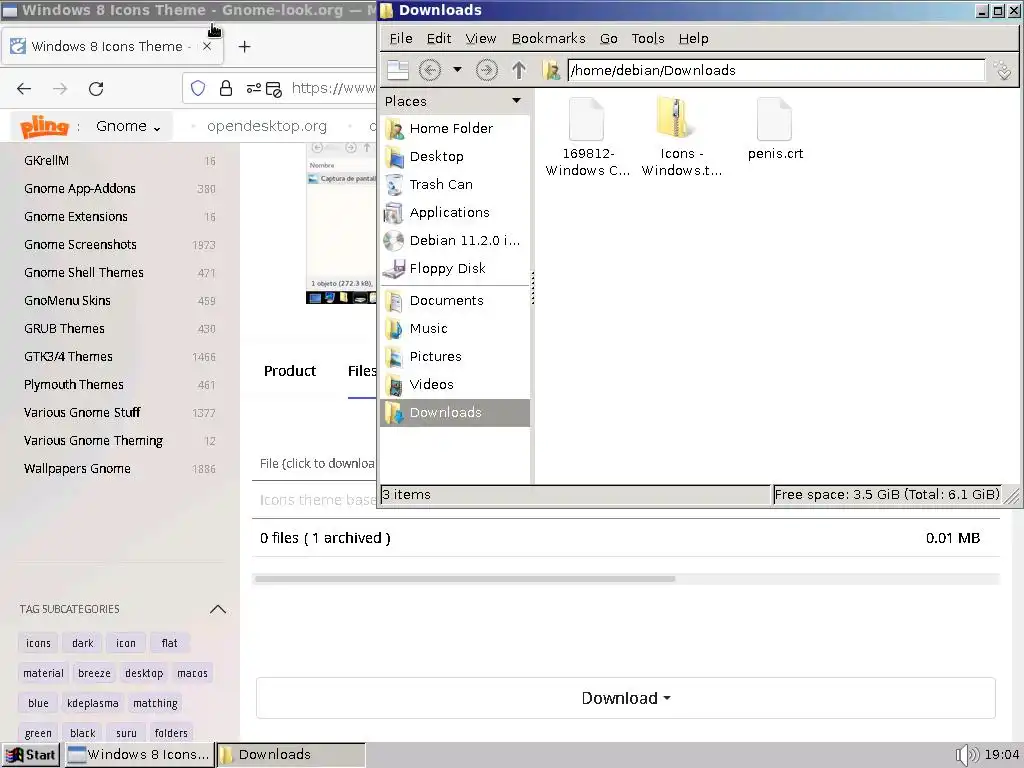The width and height of the screenshot is (1024, 768).
Task: Open new tab icon in Downloads file manager toolbar
Action: 397,70
